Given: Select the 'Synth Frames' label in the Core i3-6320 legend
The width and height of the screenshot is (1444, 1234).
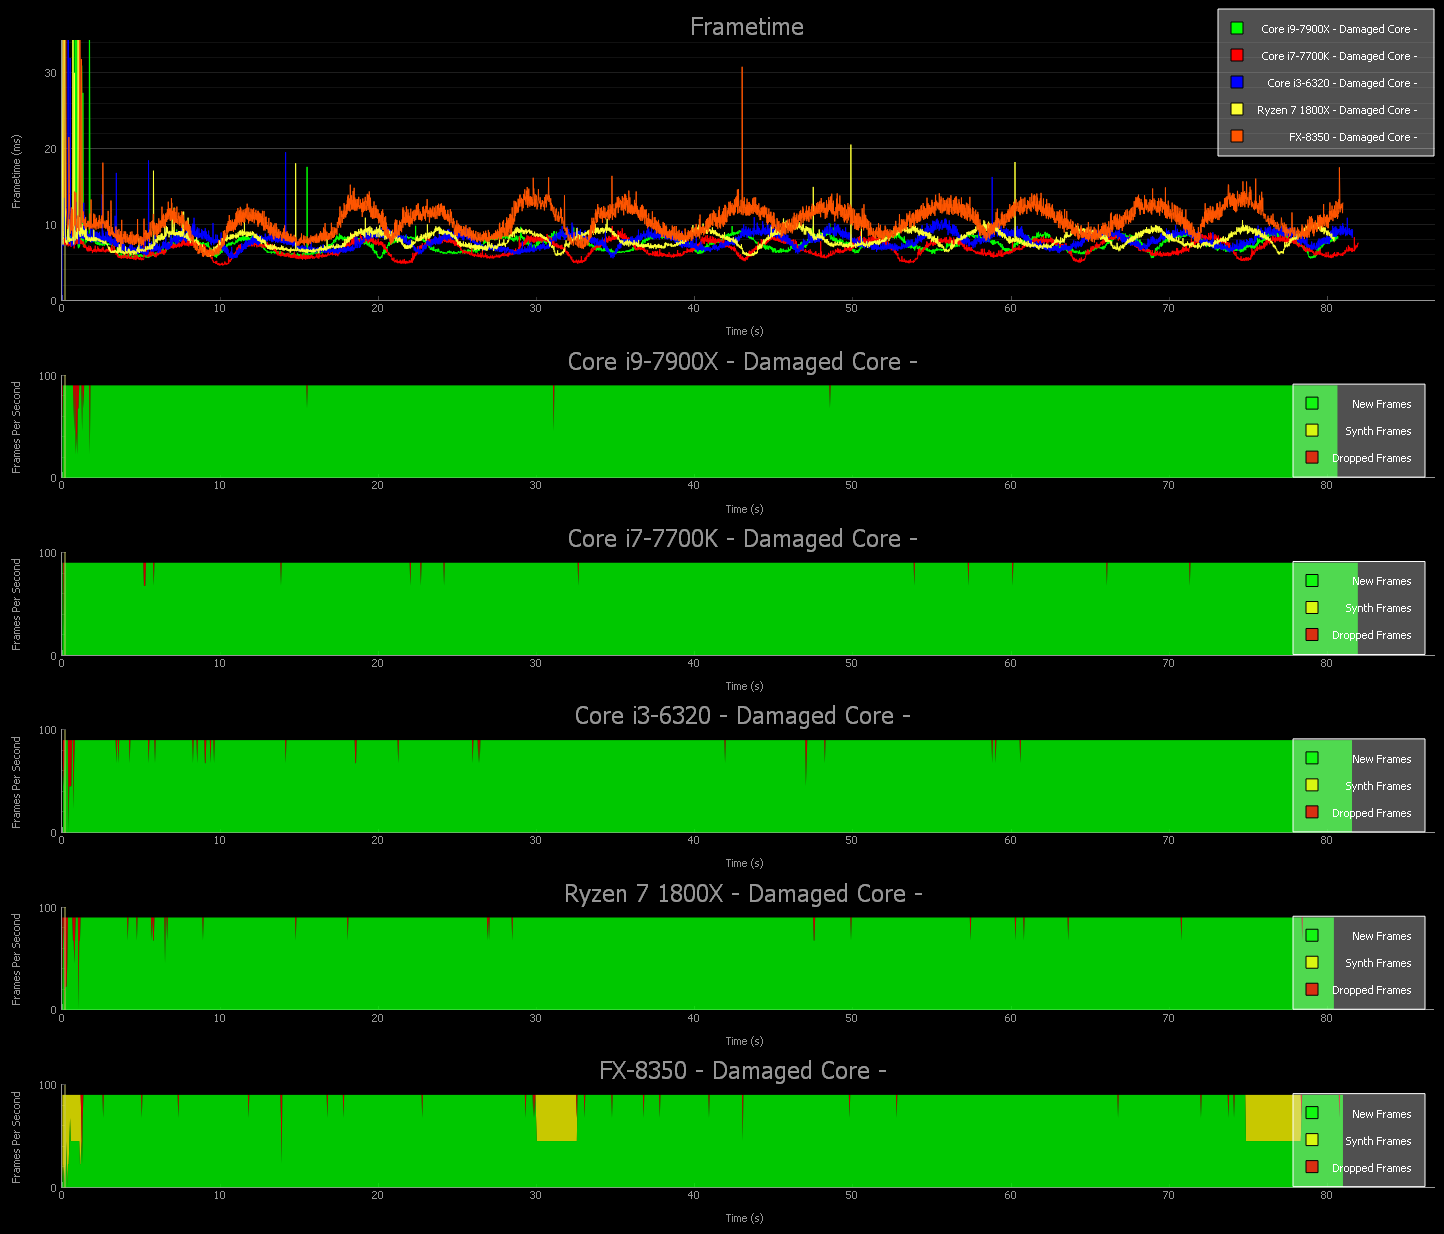Looking at the screenshot, I should (1378, 786).
